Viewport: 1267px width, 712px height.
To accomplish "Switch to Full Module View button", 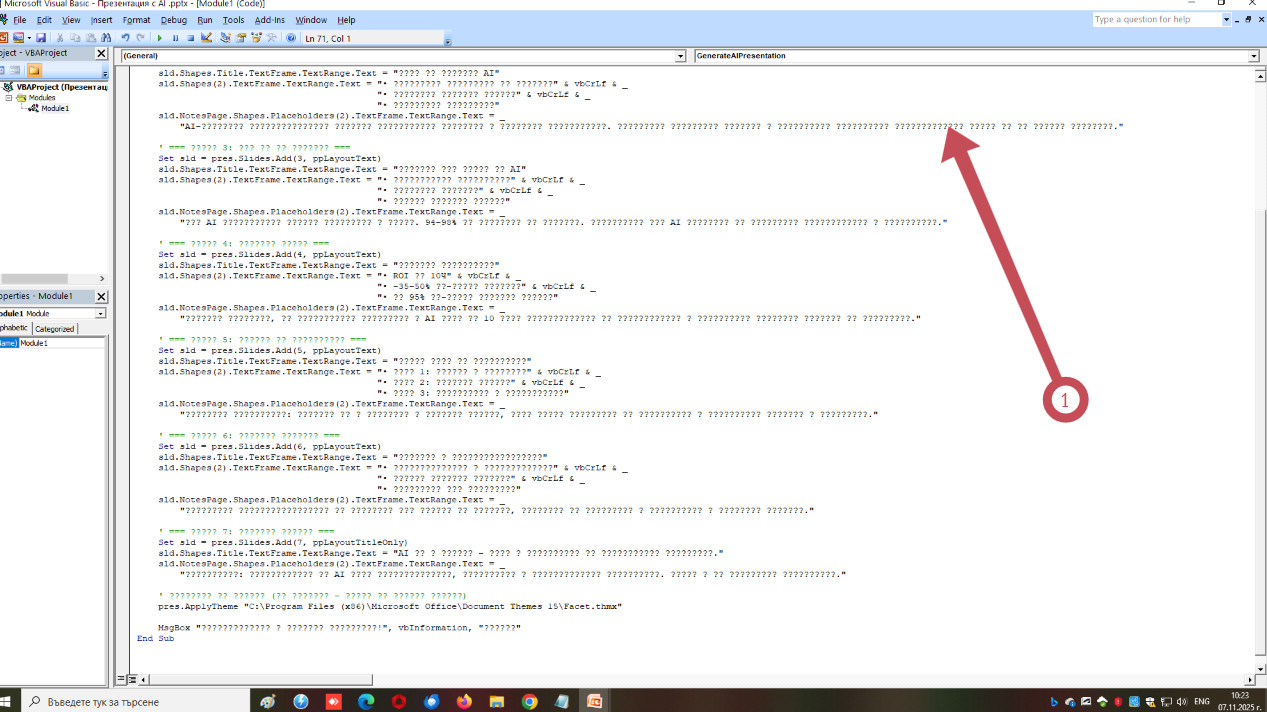I will coord(131,679).
